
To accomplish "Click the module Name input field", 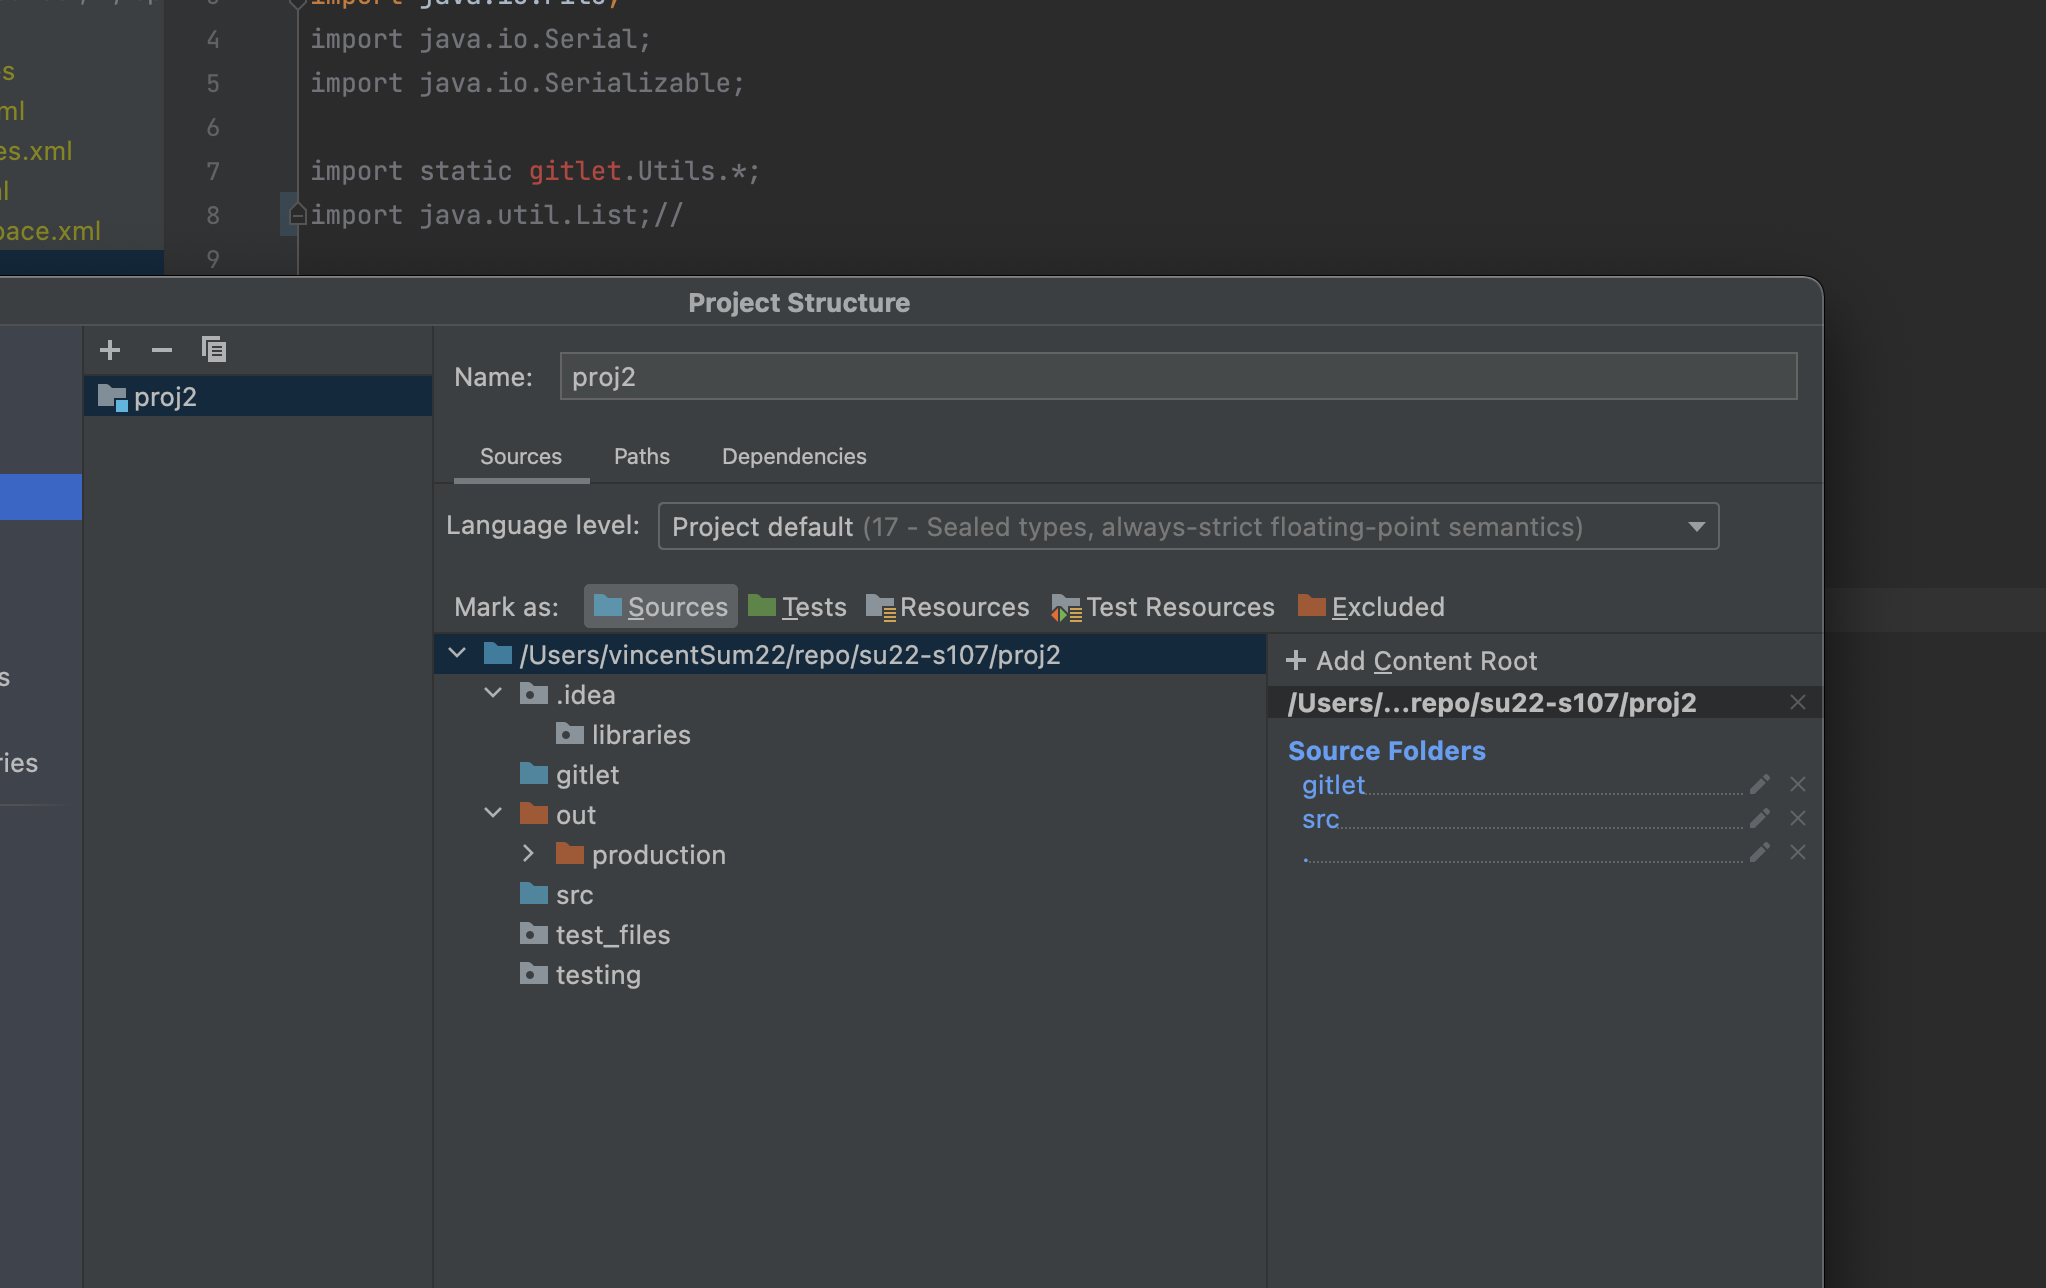I will (1178, 377).
